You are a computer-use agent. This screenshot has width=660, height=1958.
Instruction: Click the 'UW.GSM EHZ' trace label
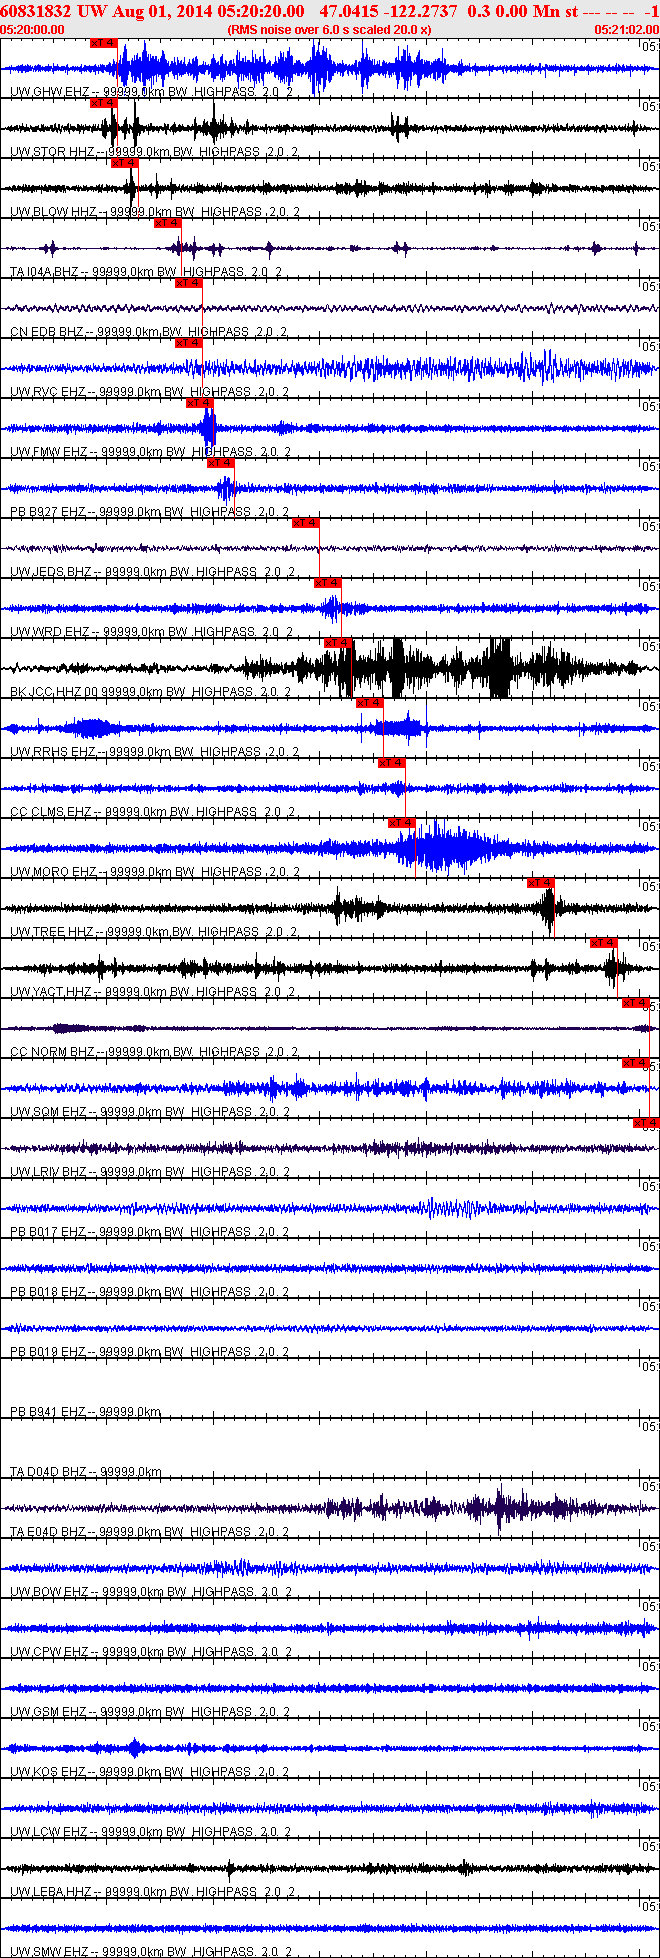[49, 1712]
